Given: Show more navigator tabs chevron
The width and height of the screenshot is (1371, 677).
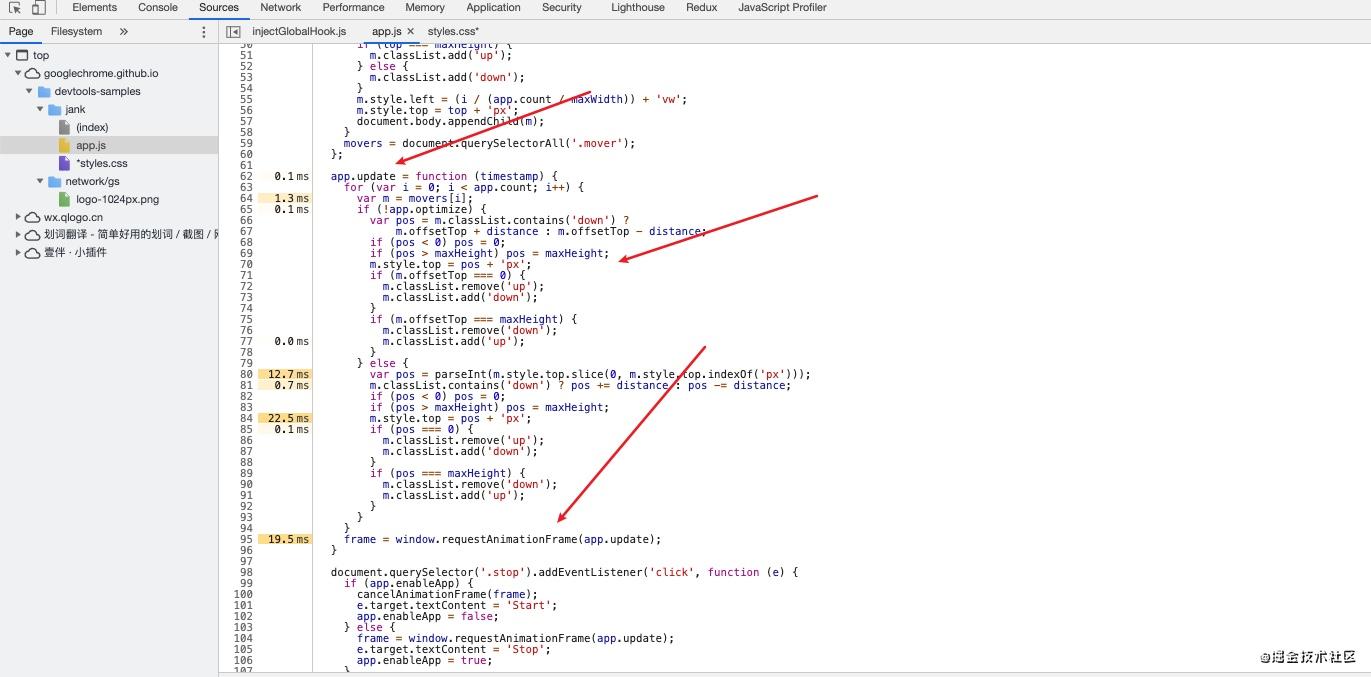Looking at the screenshot, I should click(x=124, y=32).
